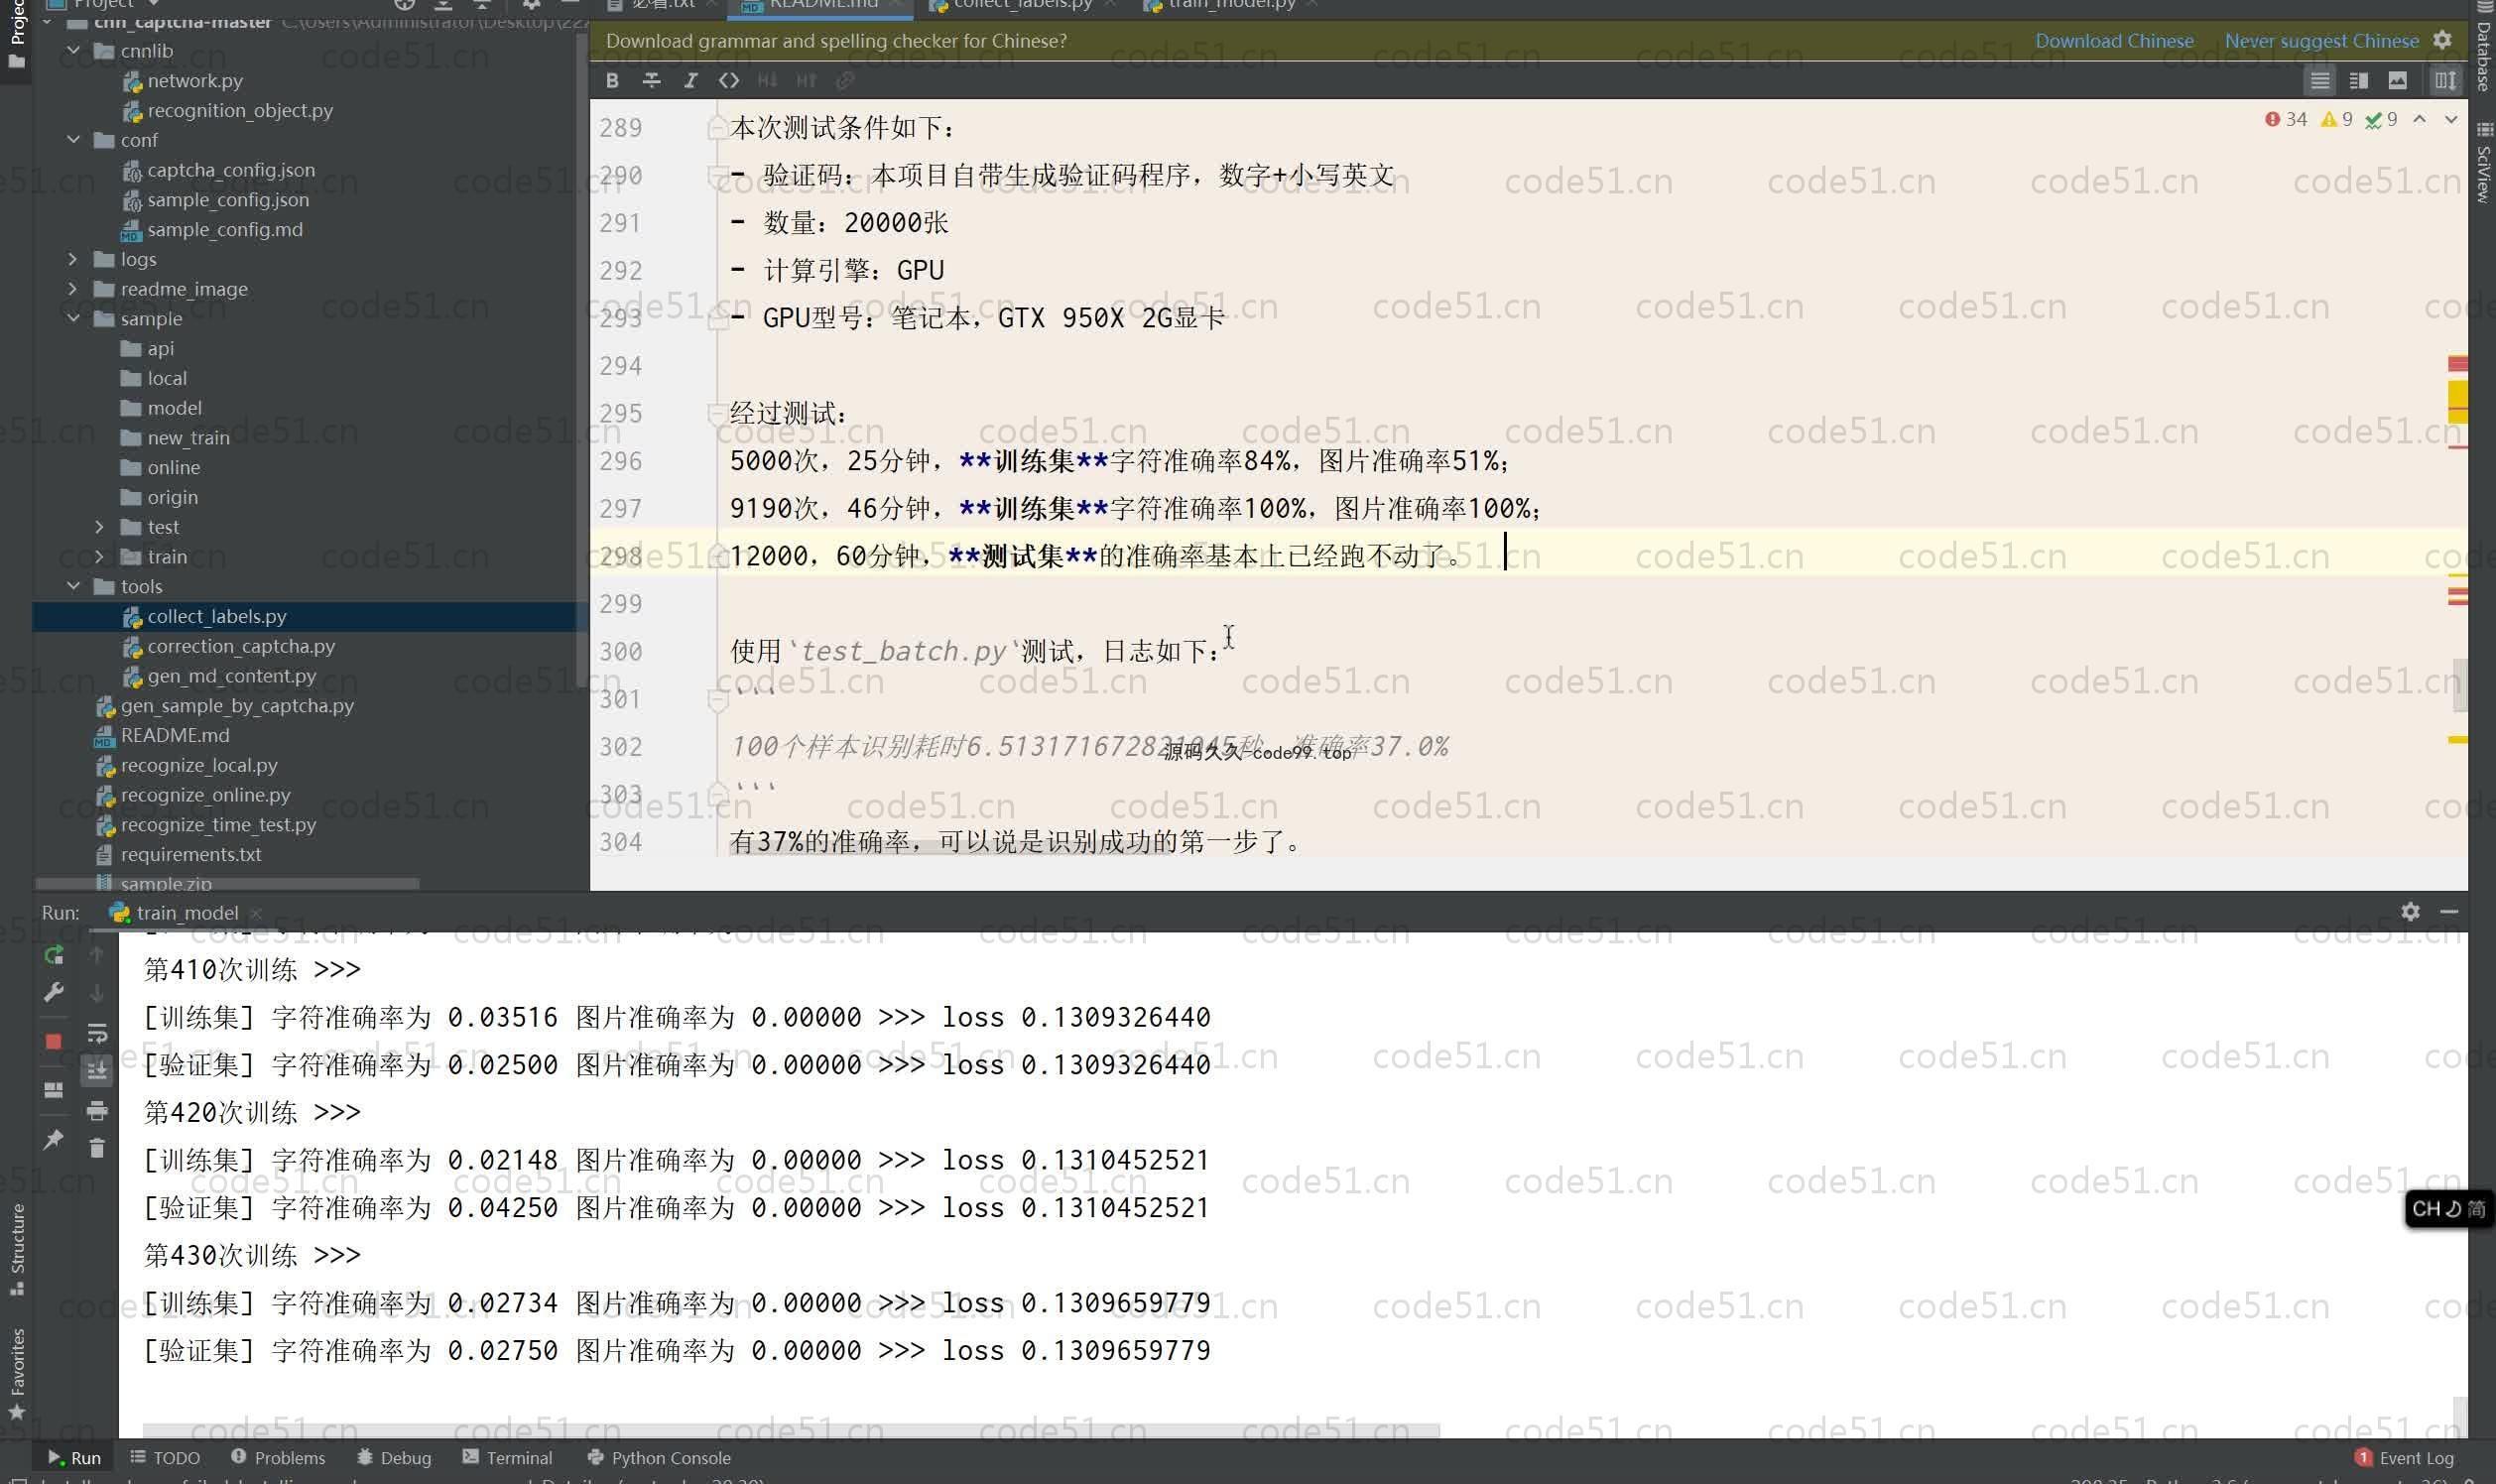This screenshot has width=2496, height=1484.
Task: Toggle the fold marker on line 301
Action: coord(718,700)
